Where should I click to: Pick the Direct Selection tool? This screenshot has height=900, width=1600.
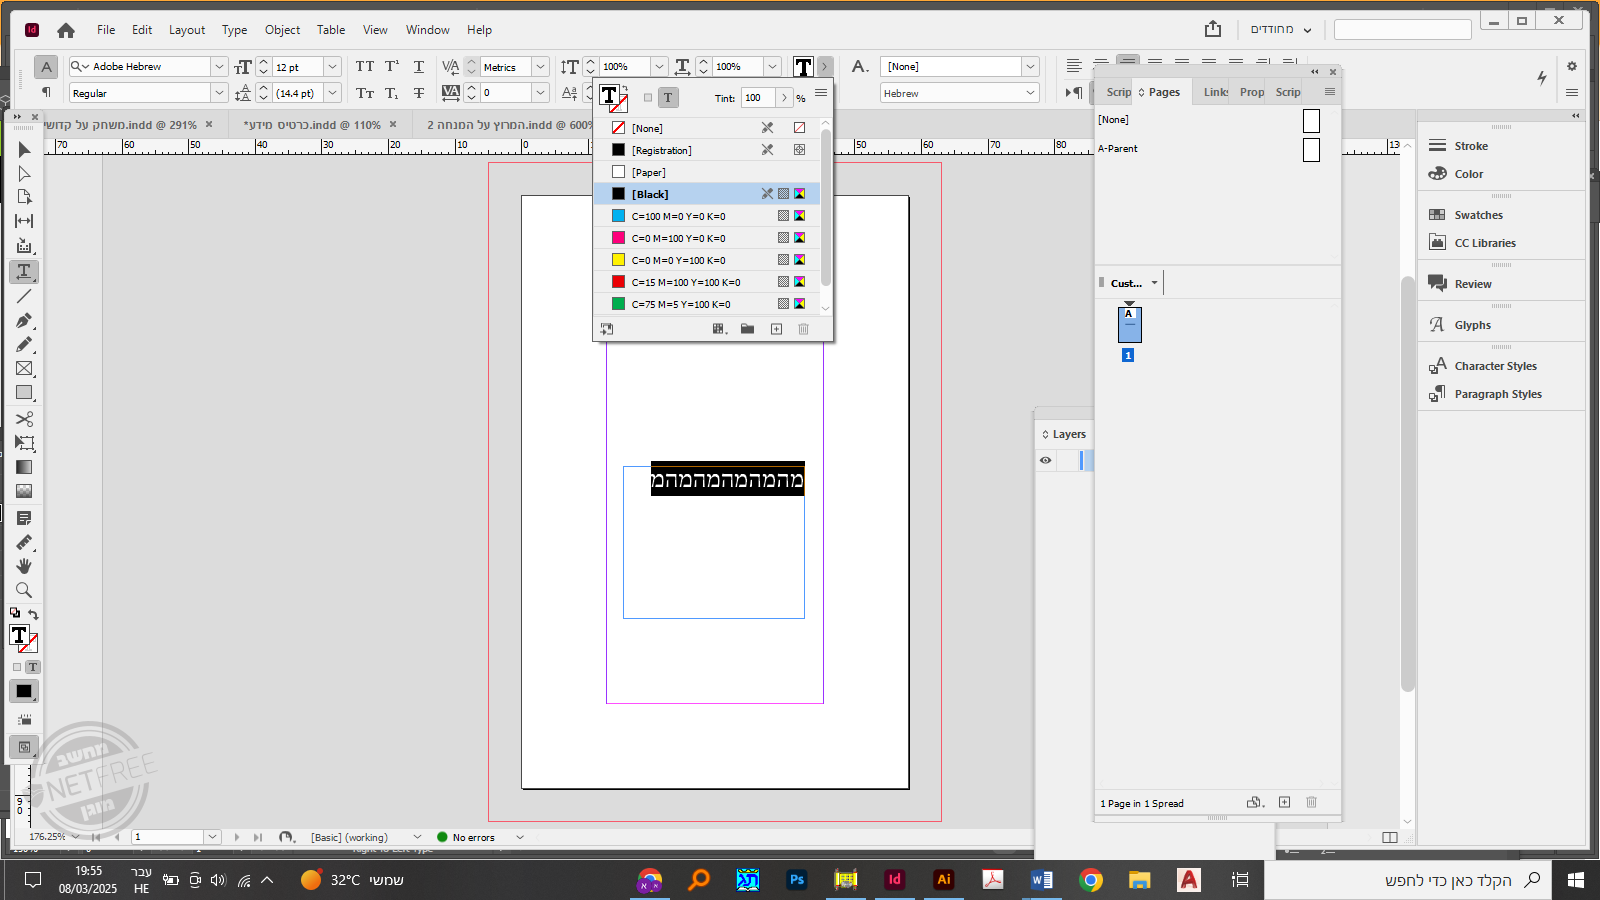pyautogui.click(x=24, y=174)
